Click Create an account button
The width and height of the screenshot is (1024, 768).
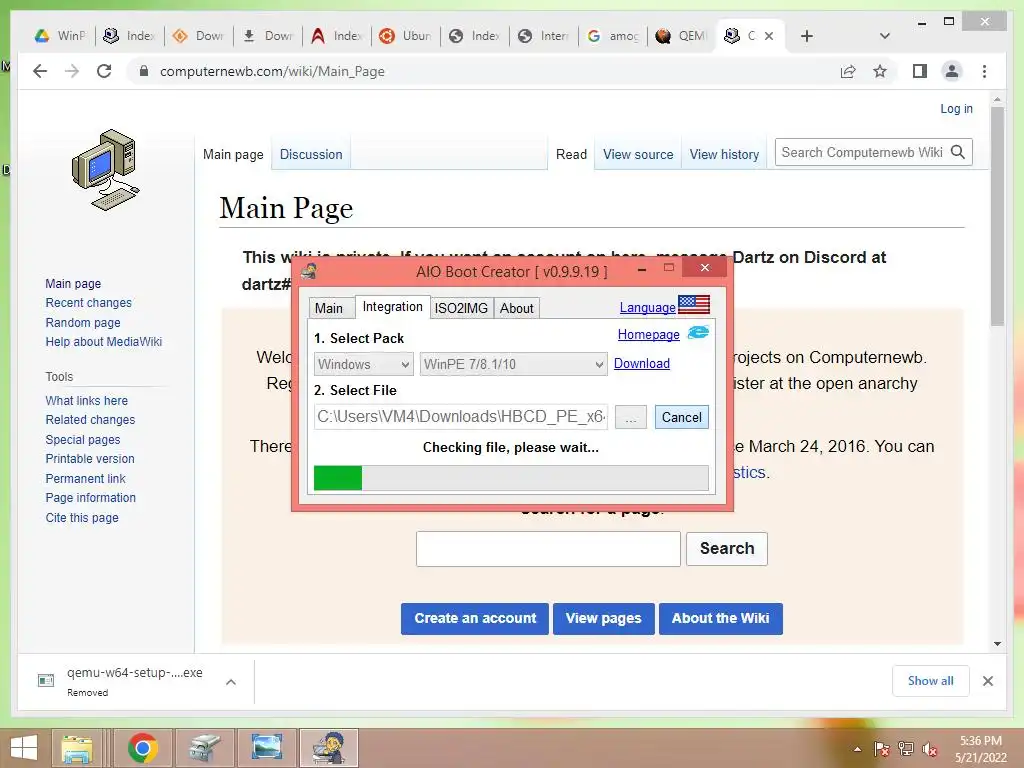click(475, 618)
